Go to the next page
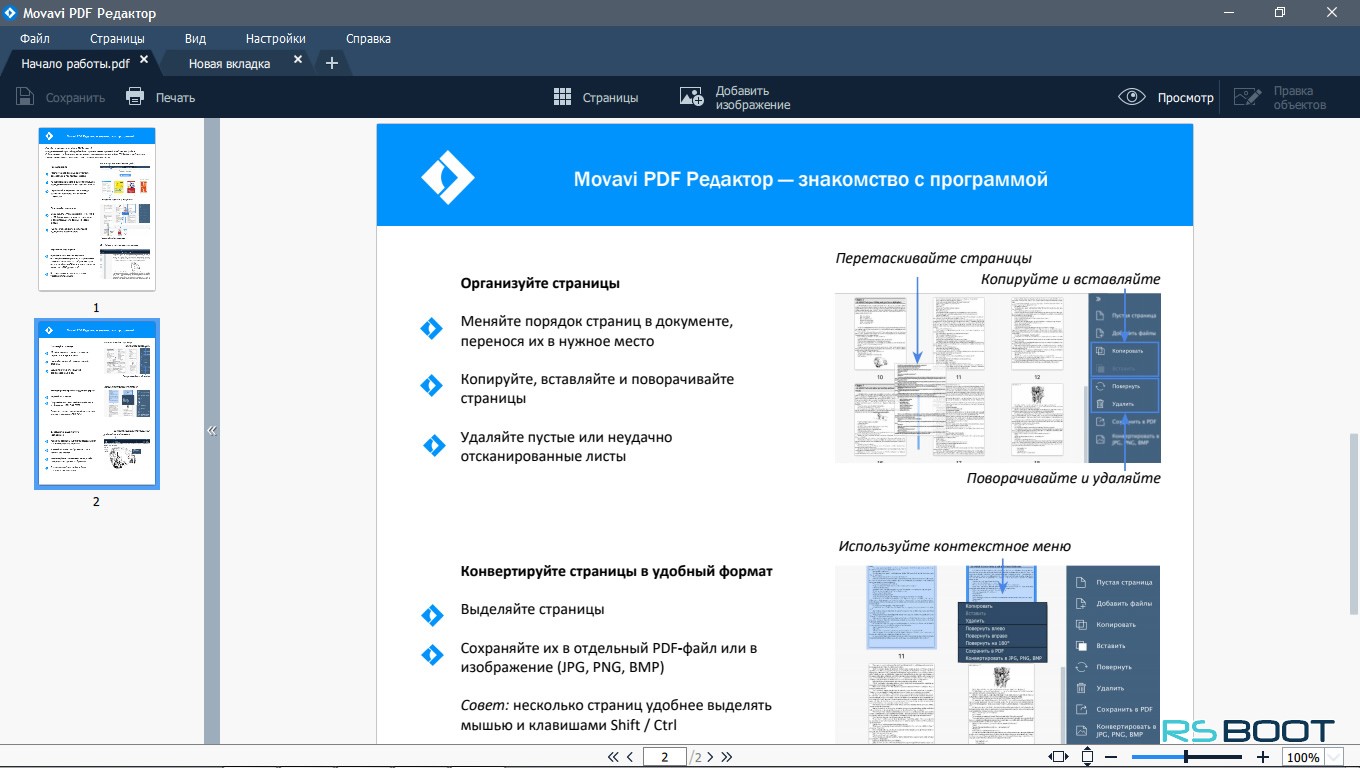The height and width of the screenshot is (768, 1360). [x=710, y=757]
